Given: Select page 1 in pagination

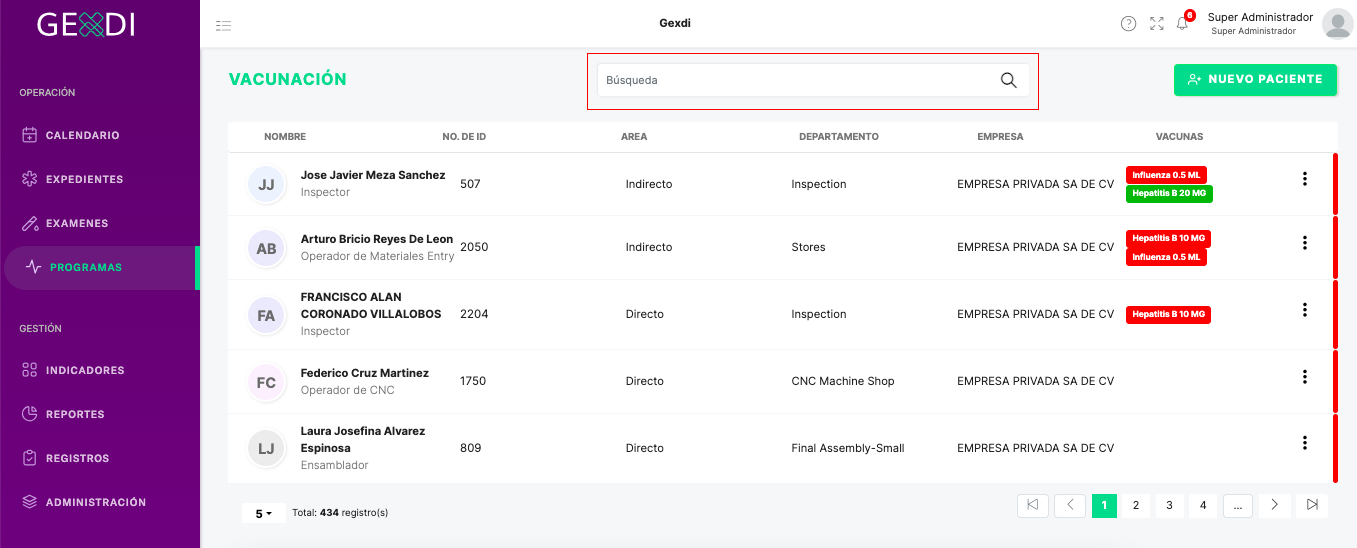Looking at the screenshot, I should click(x=1104, y=505).
